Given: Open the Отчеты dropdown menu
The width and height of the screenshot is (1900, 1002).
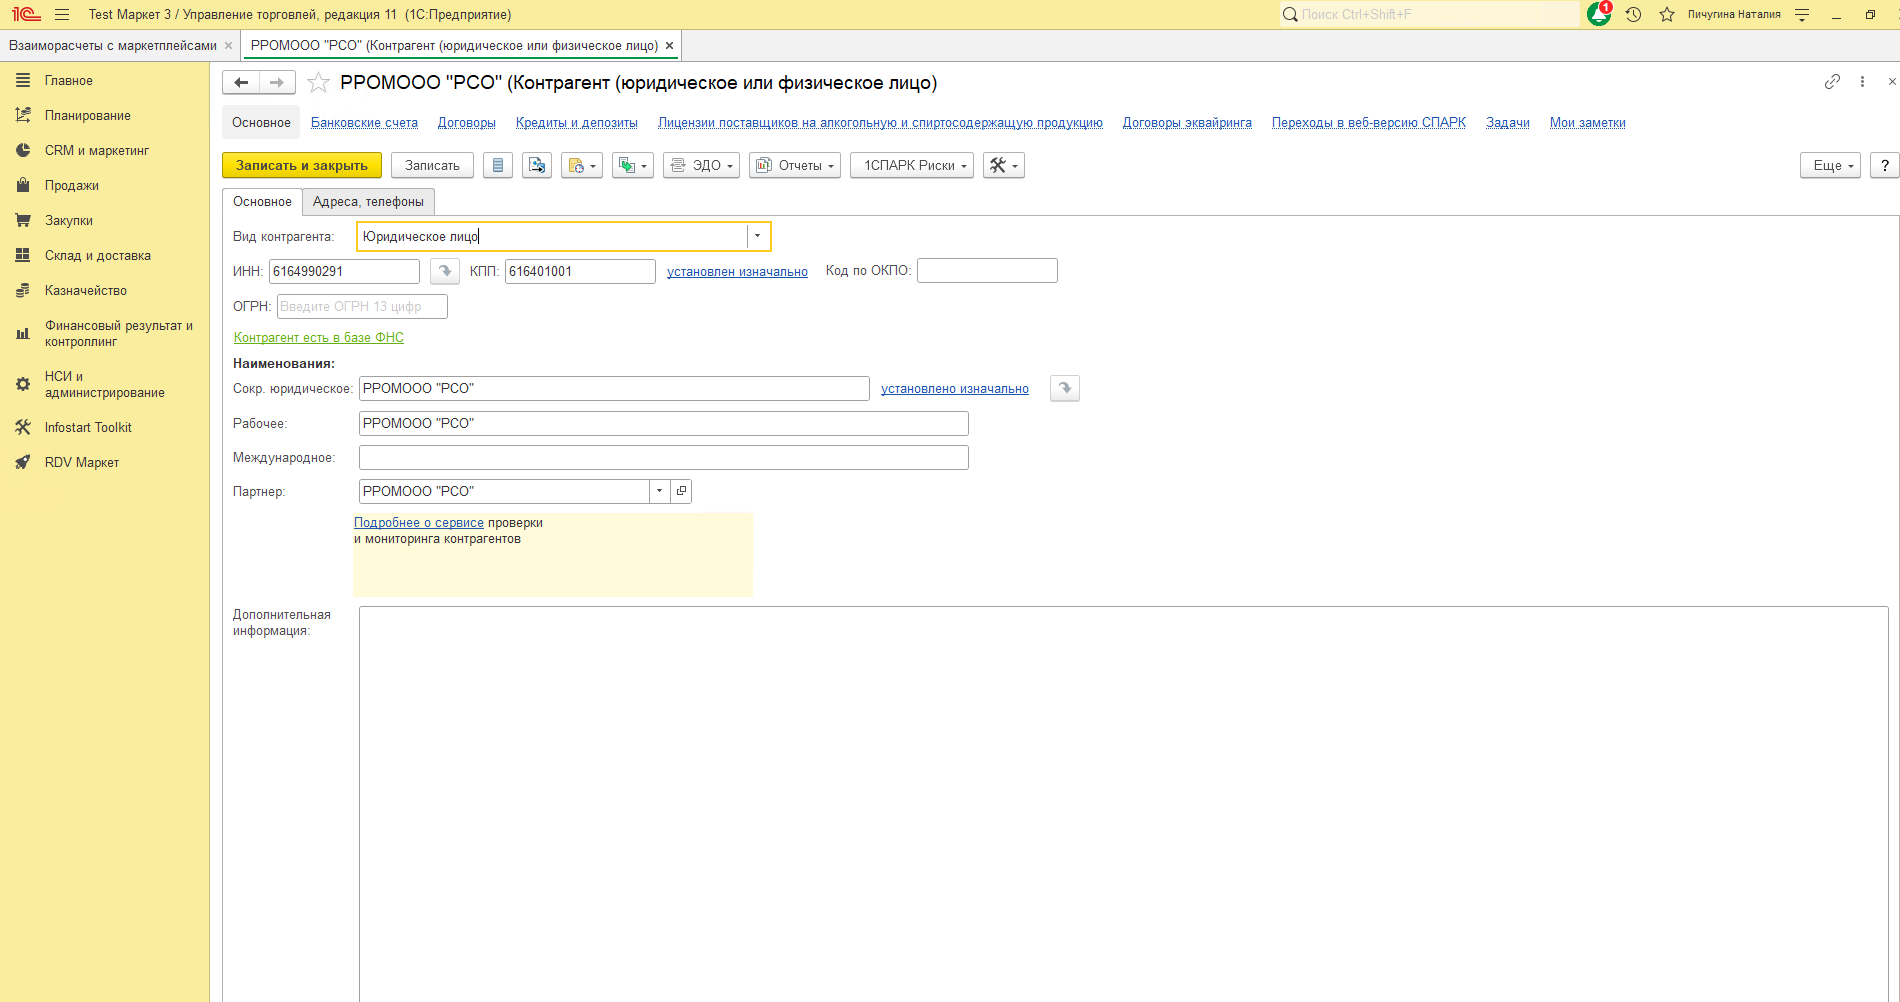Looking at the screenshot, I should (795, 166).
